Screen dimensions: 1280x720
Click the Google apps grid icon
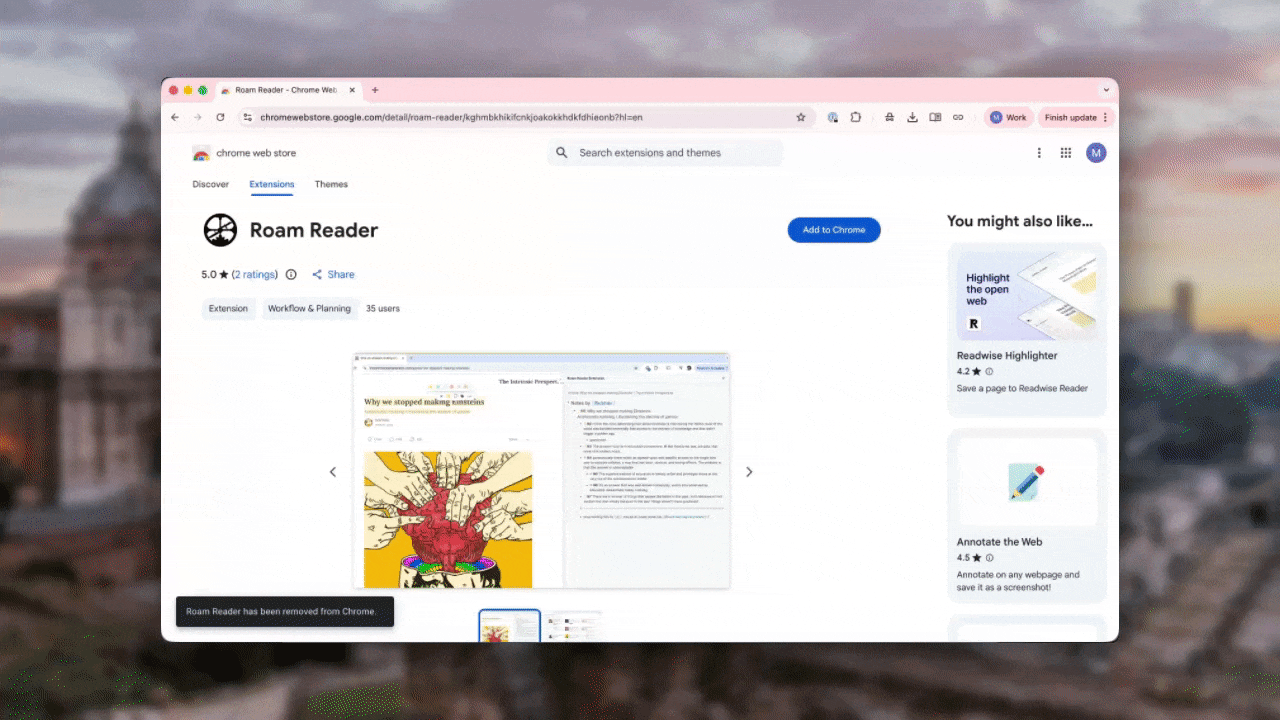[x=1066, y=153]
